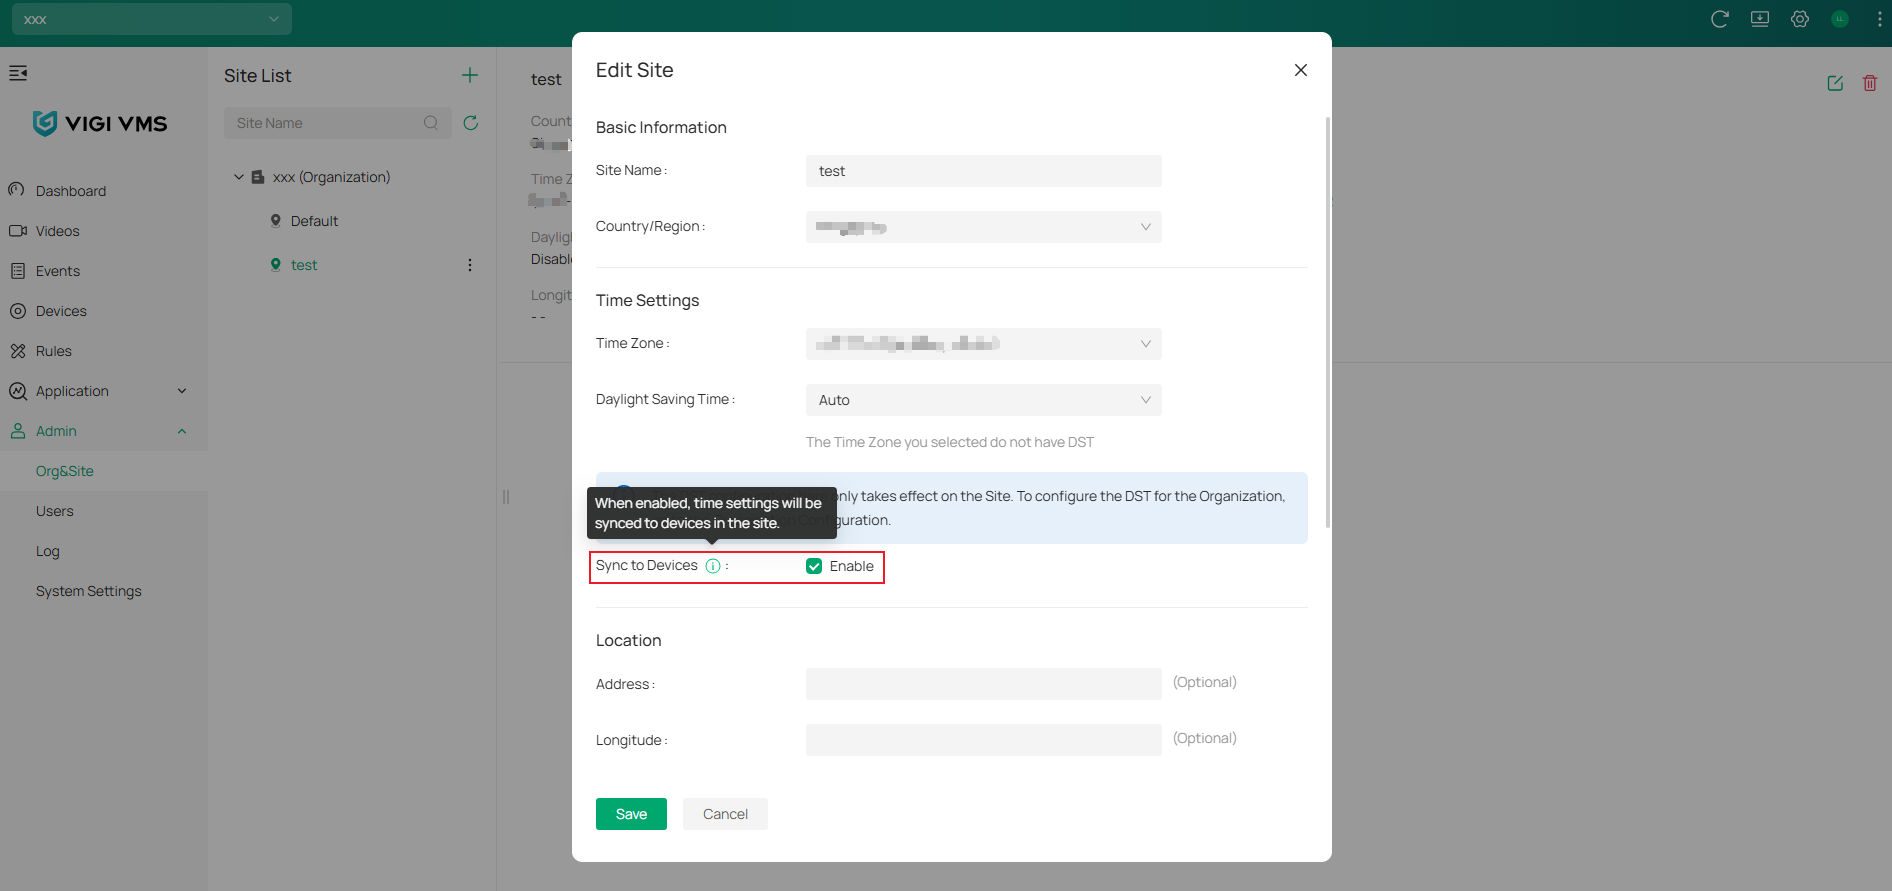
Task: Save the site settings
Action: pyautogui.click(x=631, y=814)
